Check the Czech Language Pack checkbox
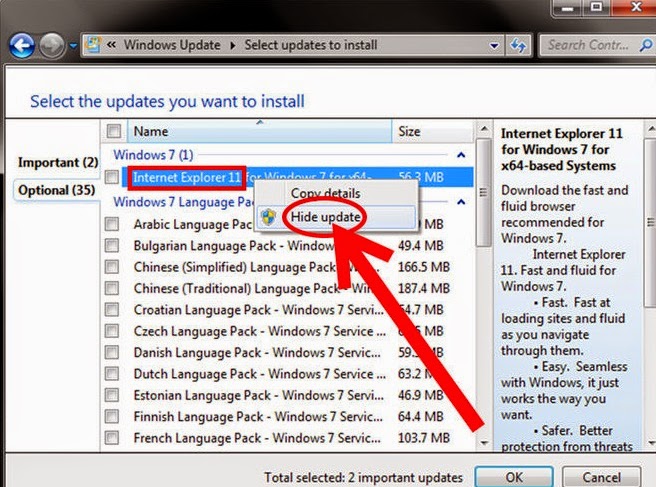Screen dimensions: 656x487 pos(112,331)
